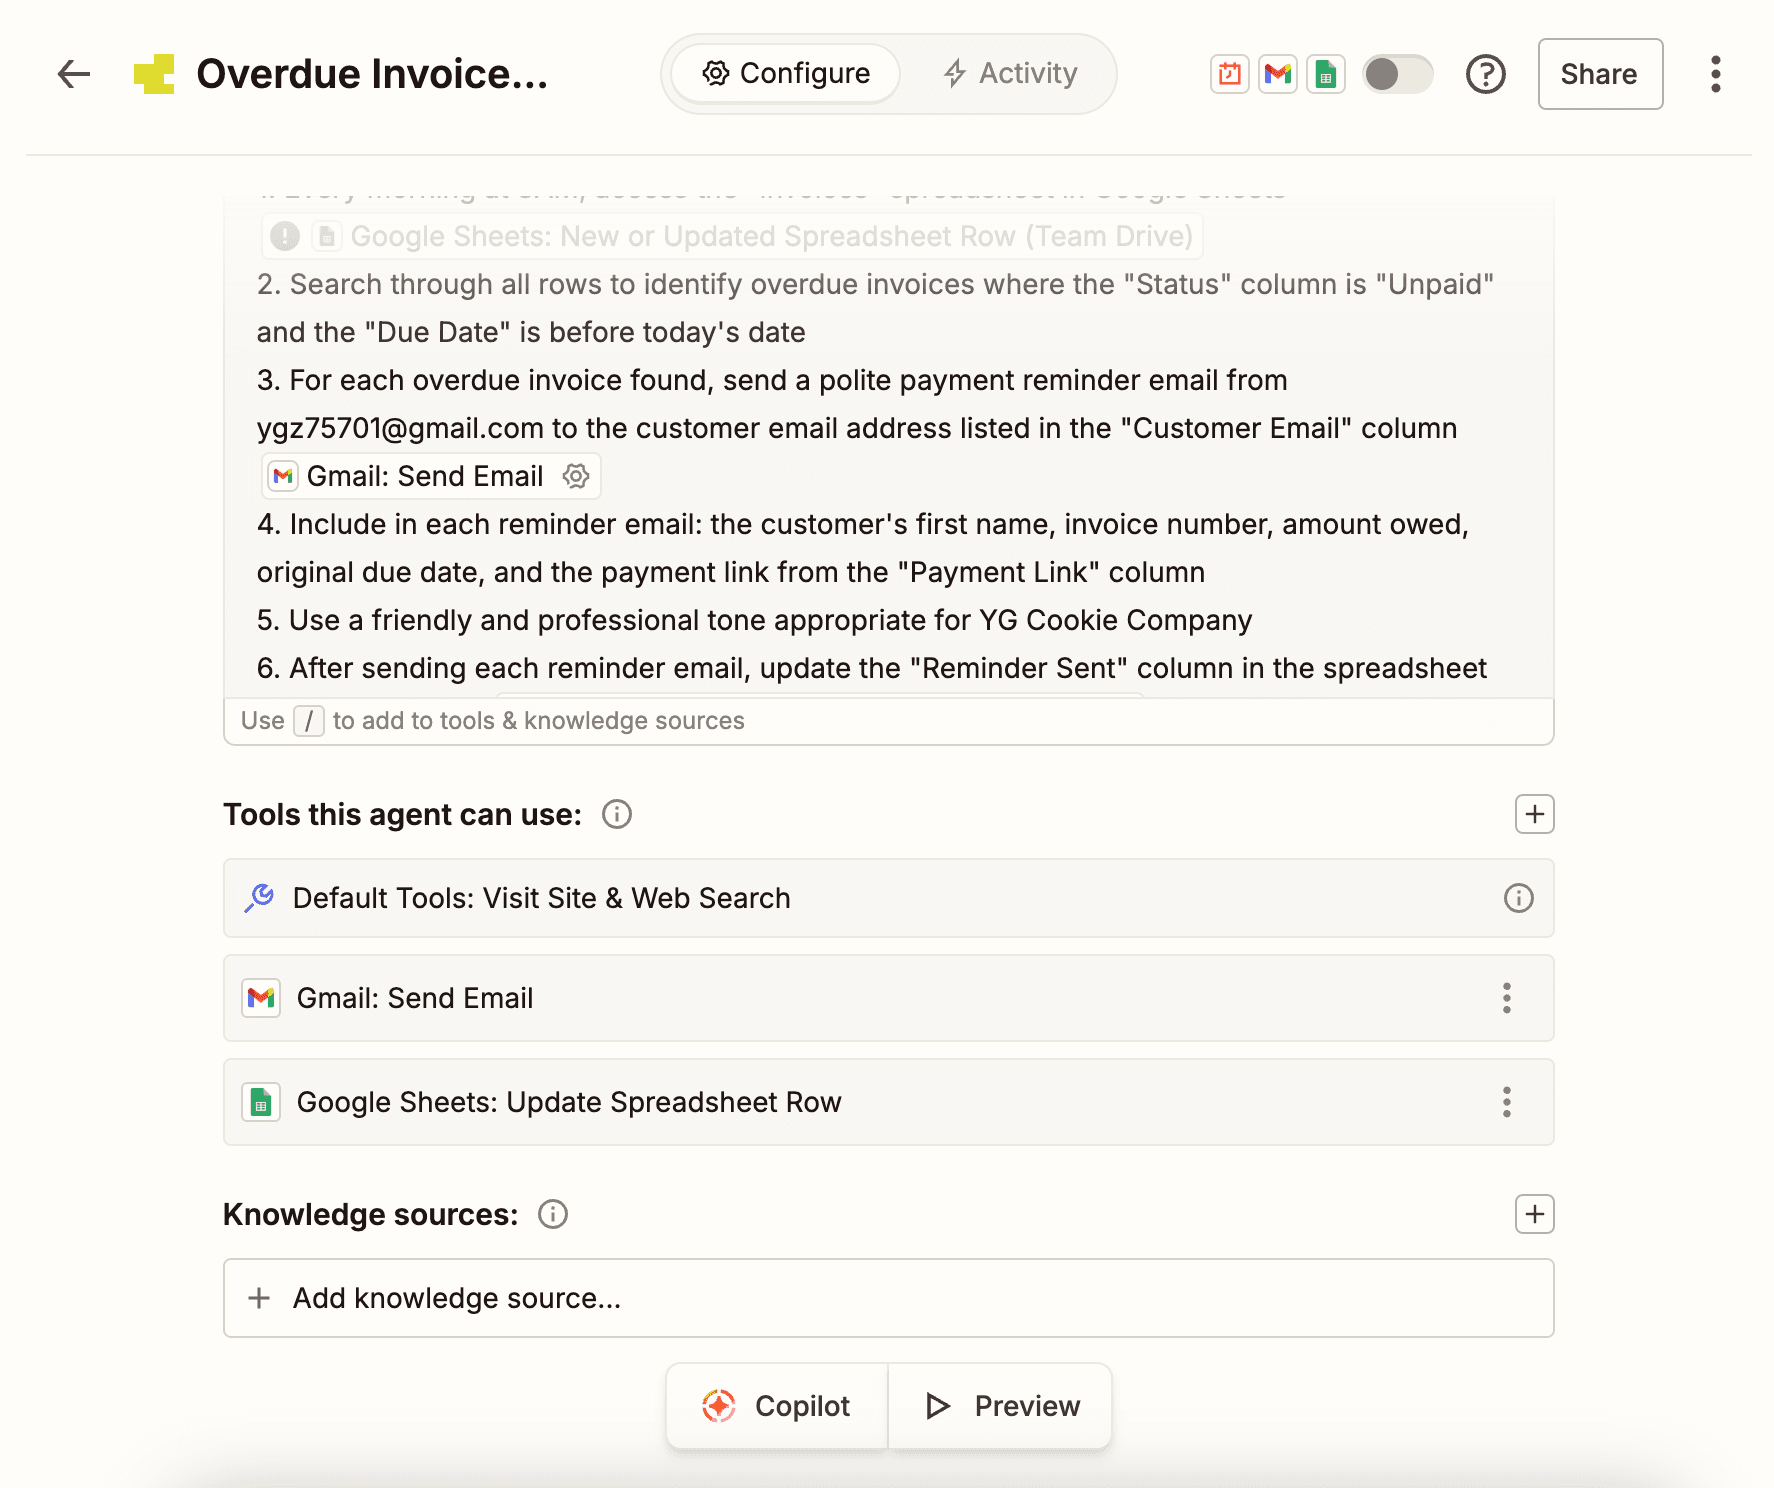
Task: Open the page's three-dot more menu
Action: [1715, 74]
